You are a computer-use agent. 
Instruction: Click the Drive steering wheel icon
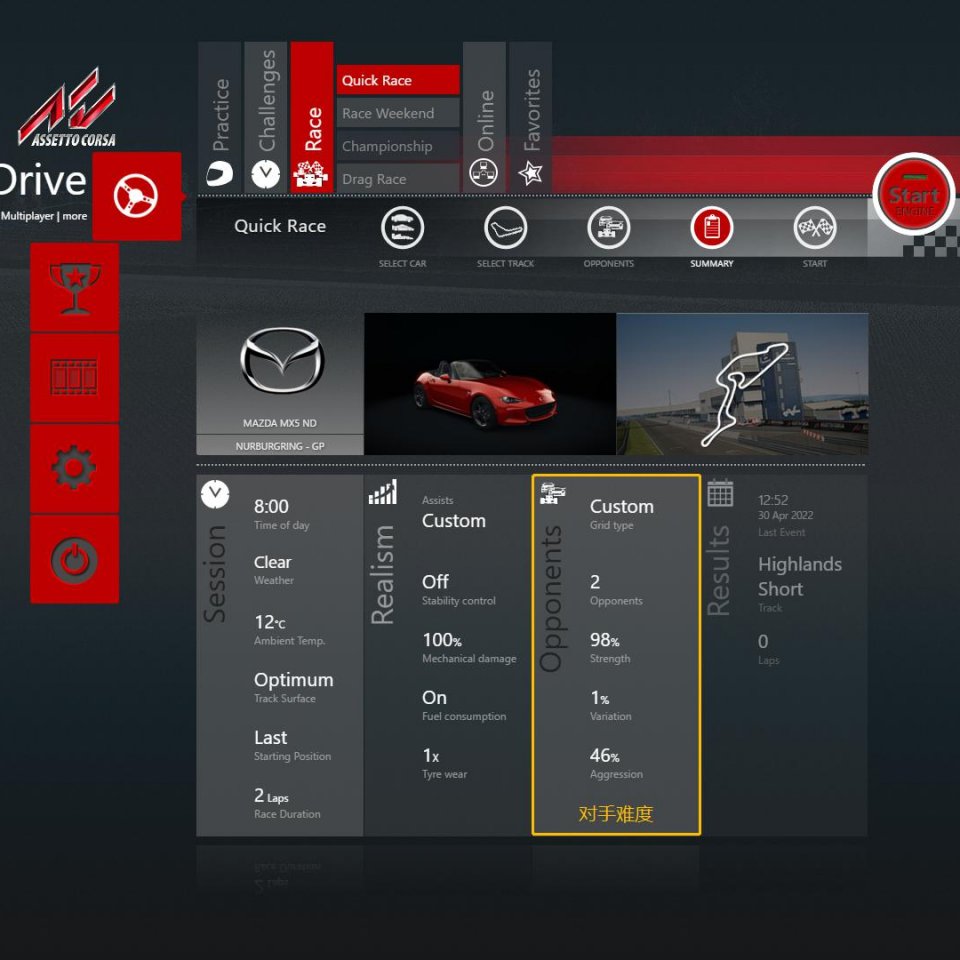pyautogui.click(x=137, y=196)
